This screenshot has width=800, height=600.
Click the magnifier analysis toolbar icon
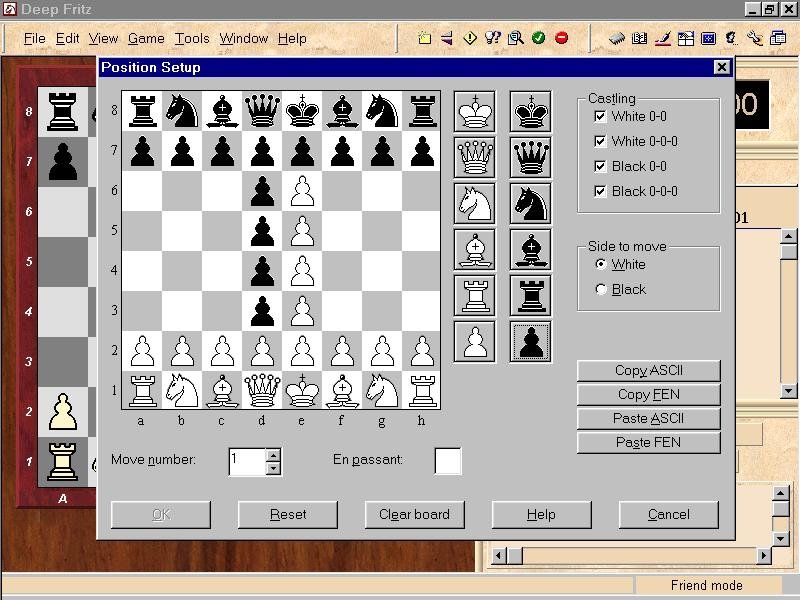(x=516, y=38)
